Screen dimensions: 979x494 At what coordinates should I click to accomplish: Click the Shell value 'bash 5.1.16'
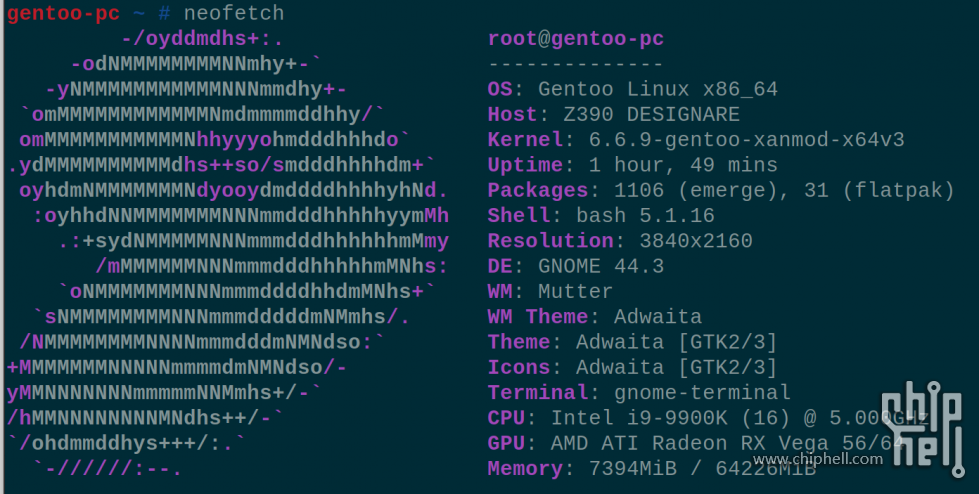(645, 215)
